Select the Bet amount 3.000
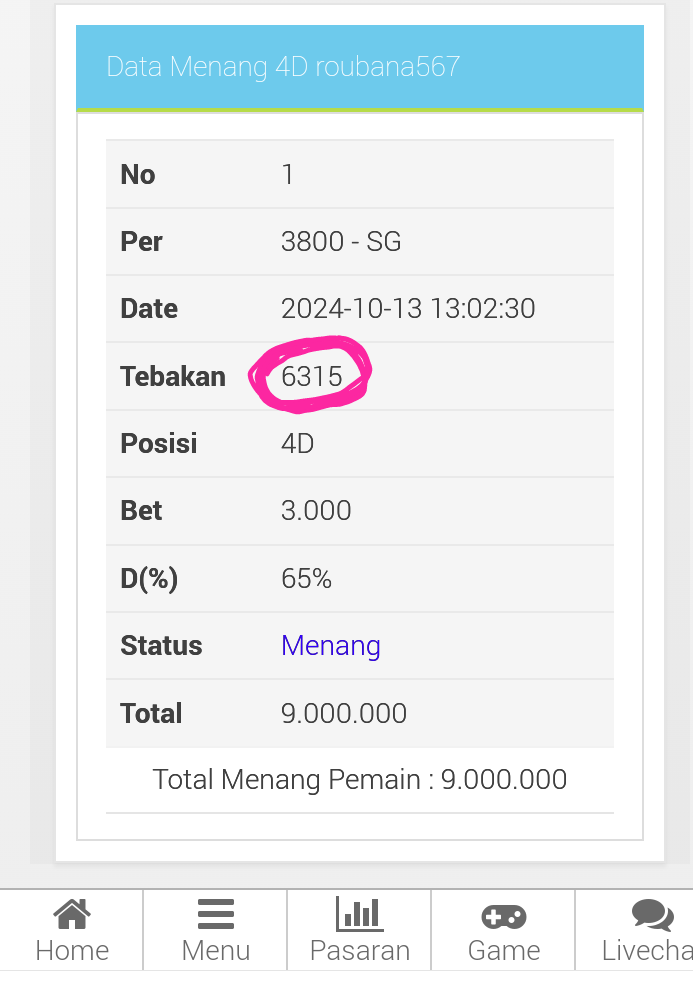The image size is (693, 997). pos(316,511)
